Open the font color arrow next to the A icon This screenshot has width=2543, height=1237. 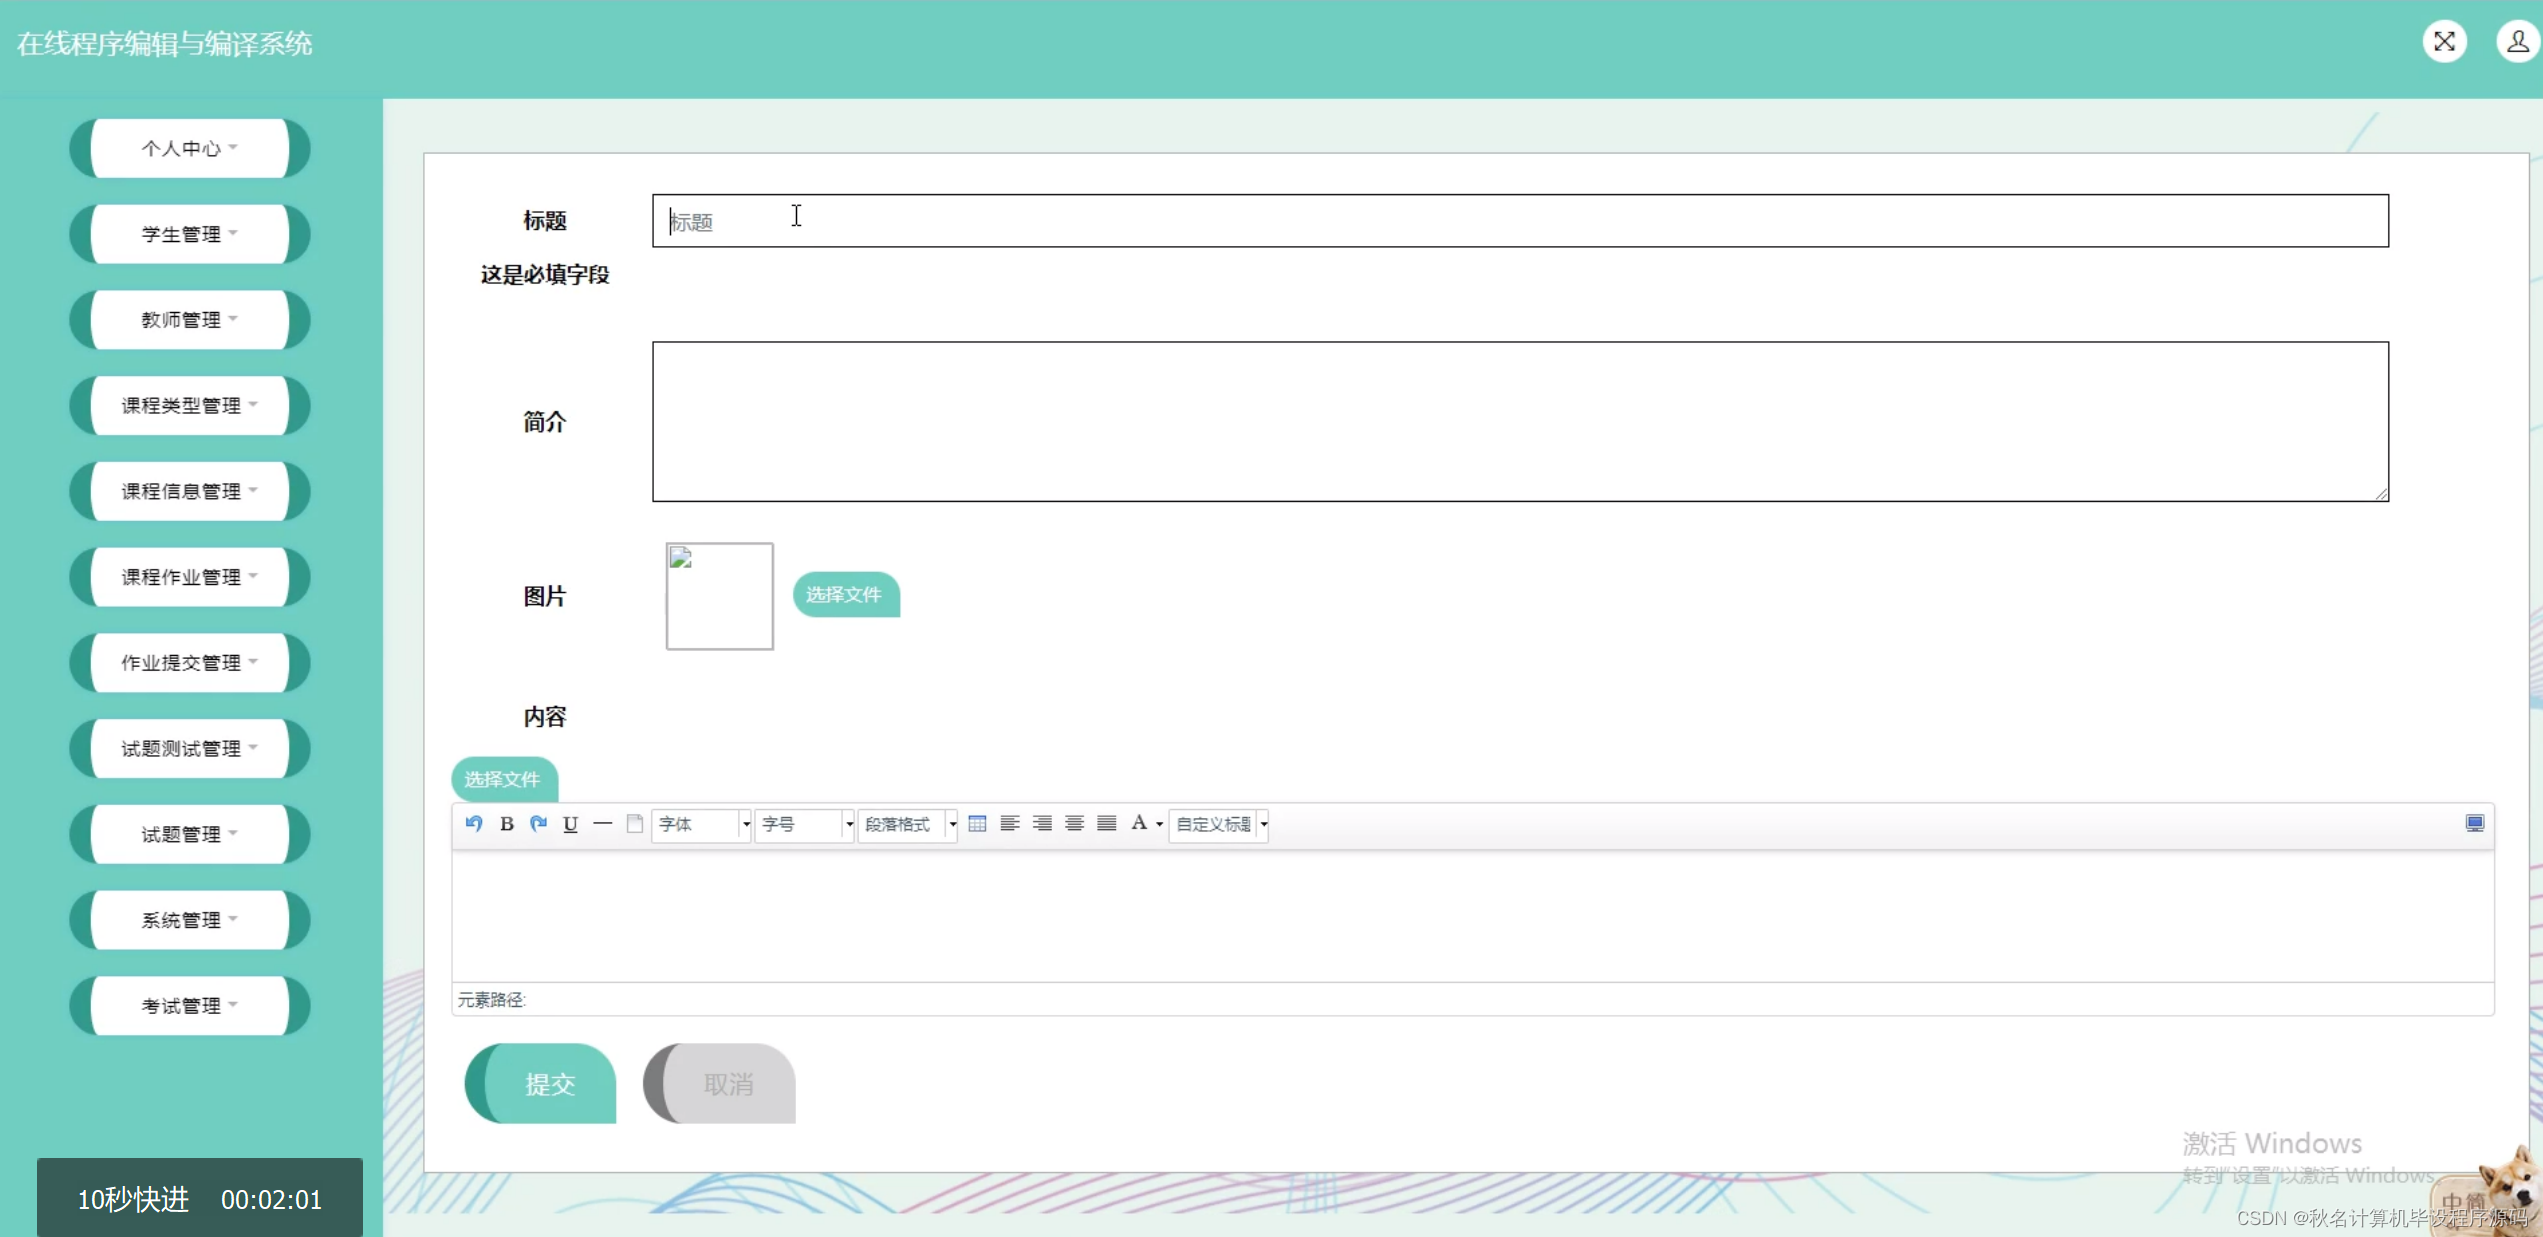[1160, 824]
